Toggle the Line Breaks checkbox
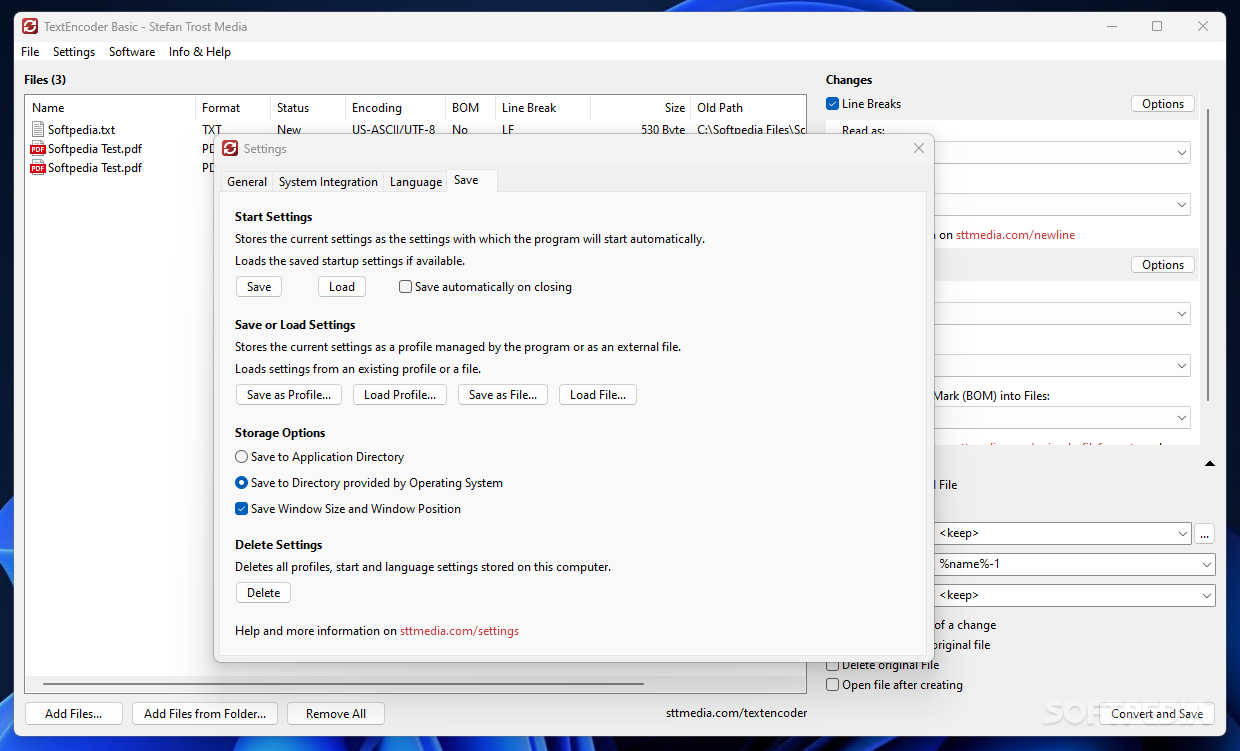The height and width of the screenshot is (751, 1240). (833, 104)
